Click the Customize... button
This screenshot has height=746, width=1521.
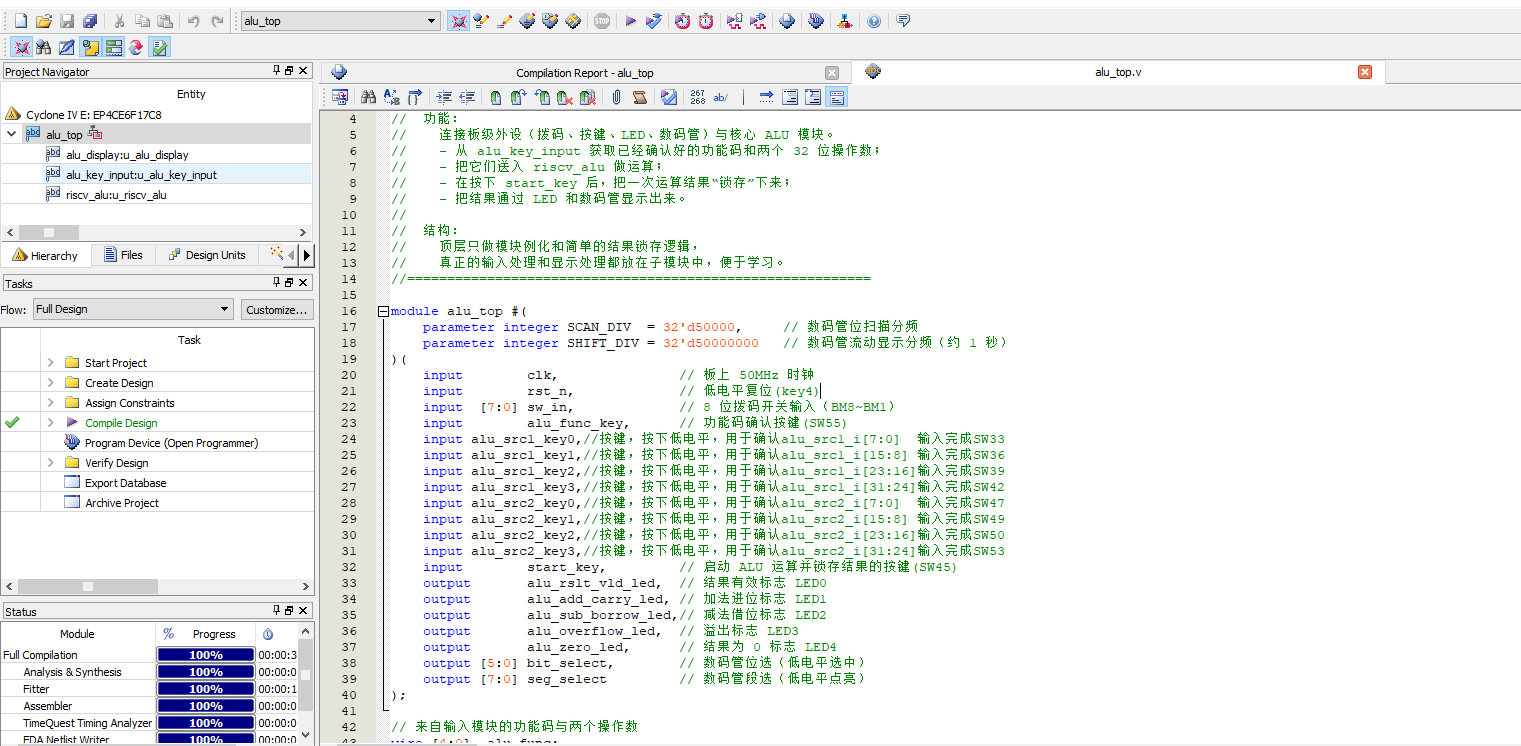(277, 309)
